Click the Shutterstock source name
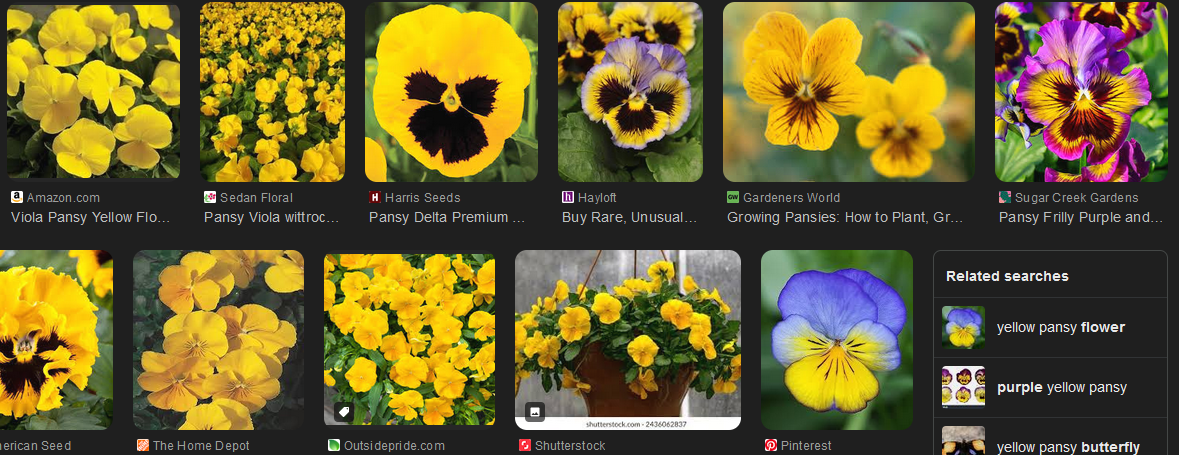1179x455 pixels. coord(570,446)
